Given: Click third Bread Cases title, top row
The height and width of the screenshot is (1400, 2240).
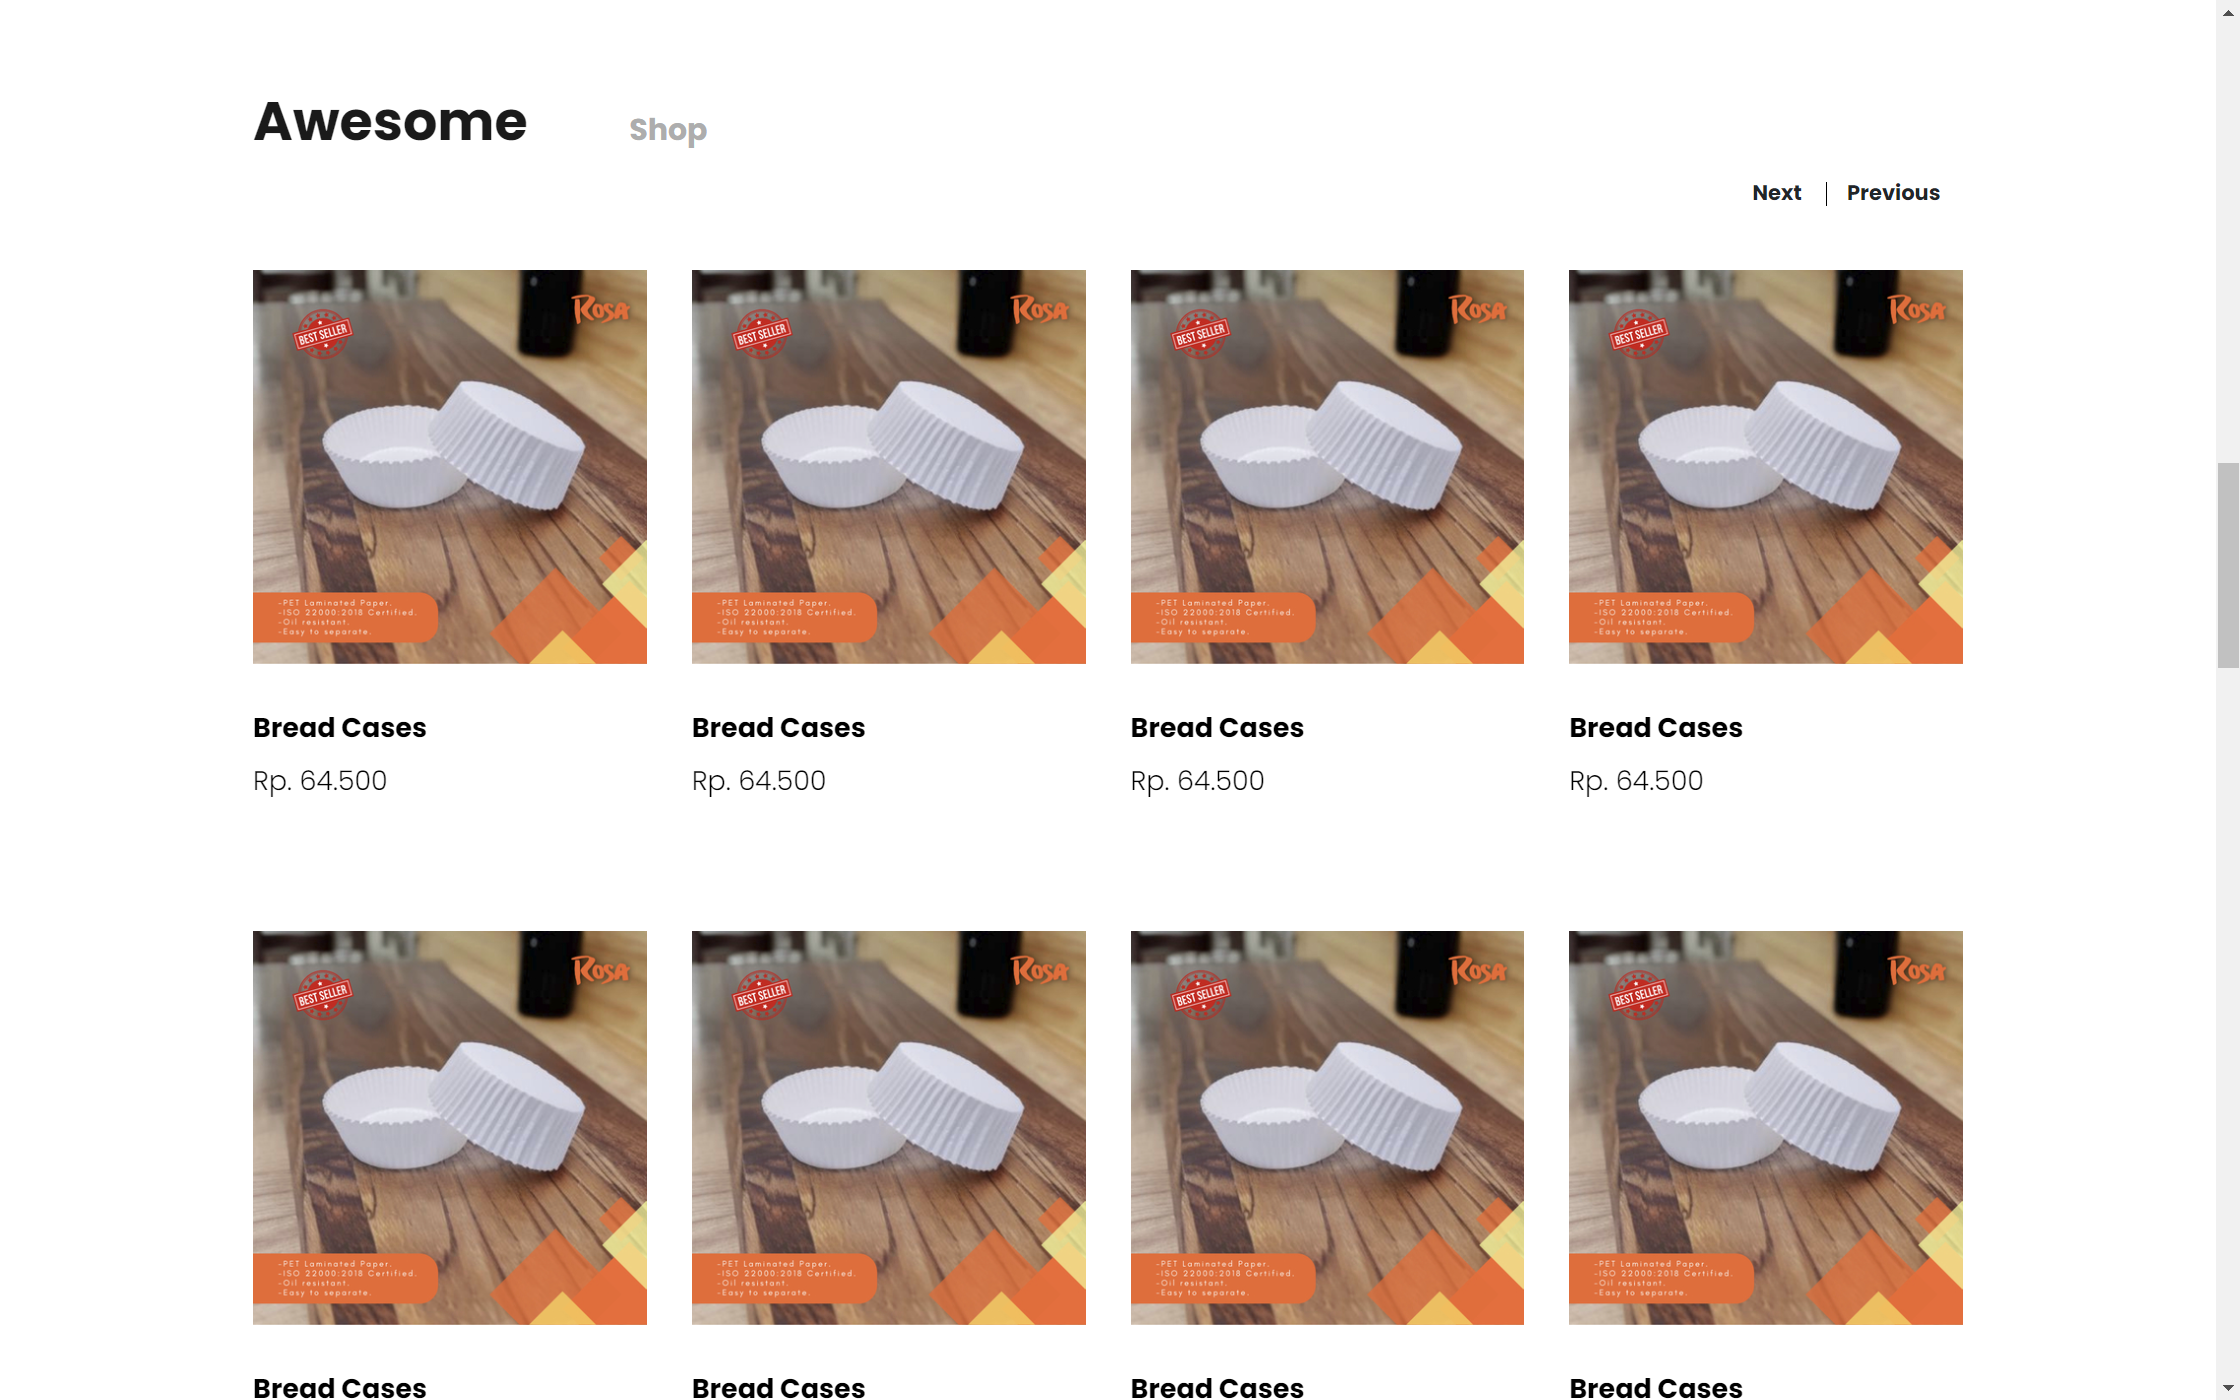Looking at the screenshot, I should (x=1217, y=727).
